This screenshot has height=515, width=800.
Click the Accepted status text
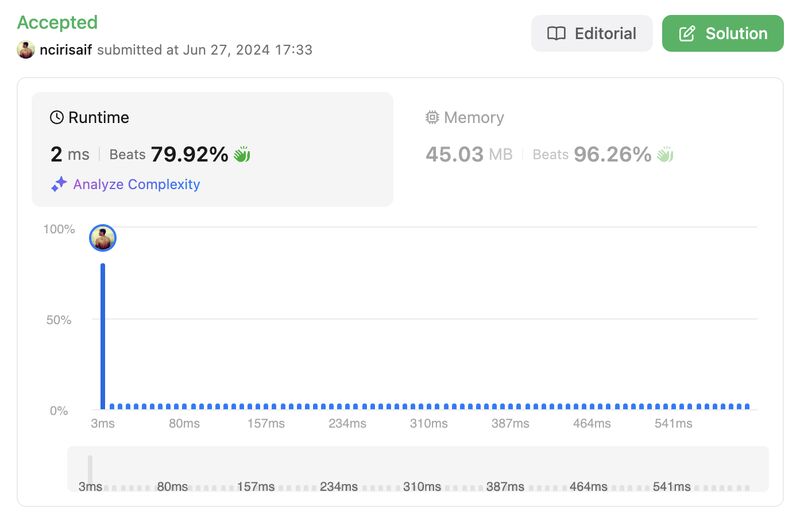point(57,22)
